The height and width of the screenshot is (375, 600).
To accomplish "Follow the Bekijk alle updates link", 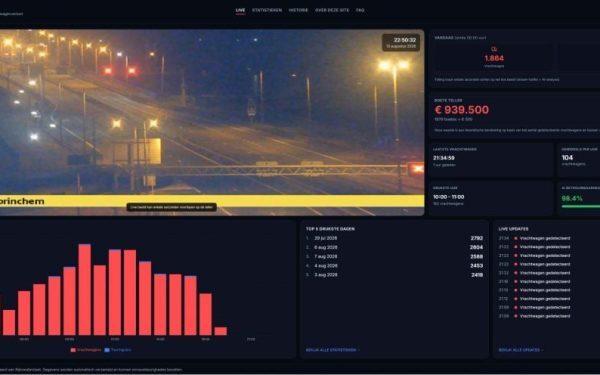I will point(521,350).
